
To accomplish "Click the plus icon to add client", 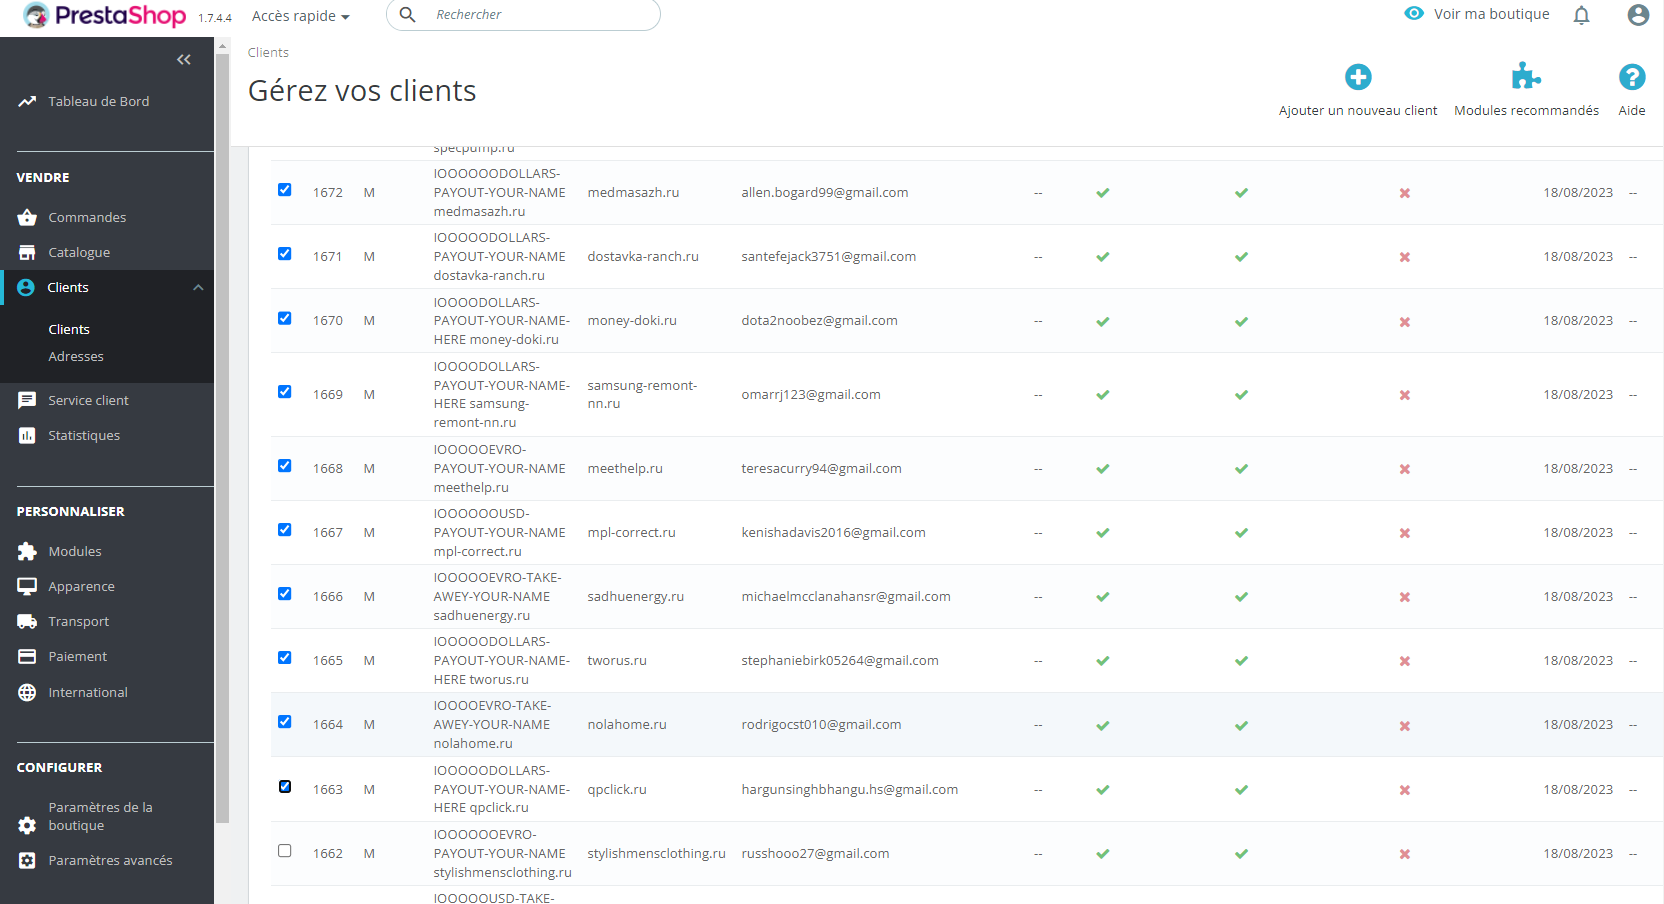I will point(1358,77).
